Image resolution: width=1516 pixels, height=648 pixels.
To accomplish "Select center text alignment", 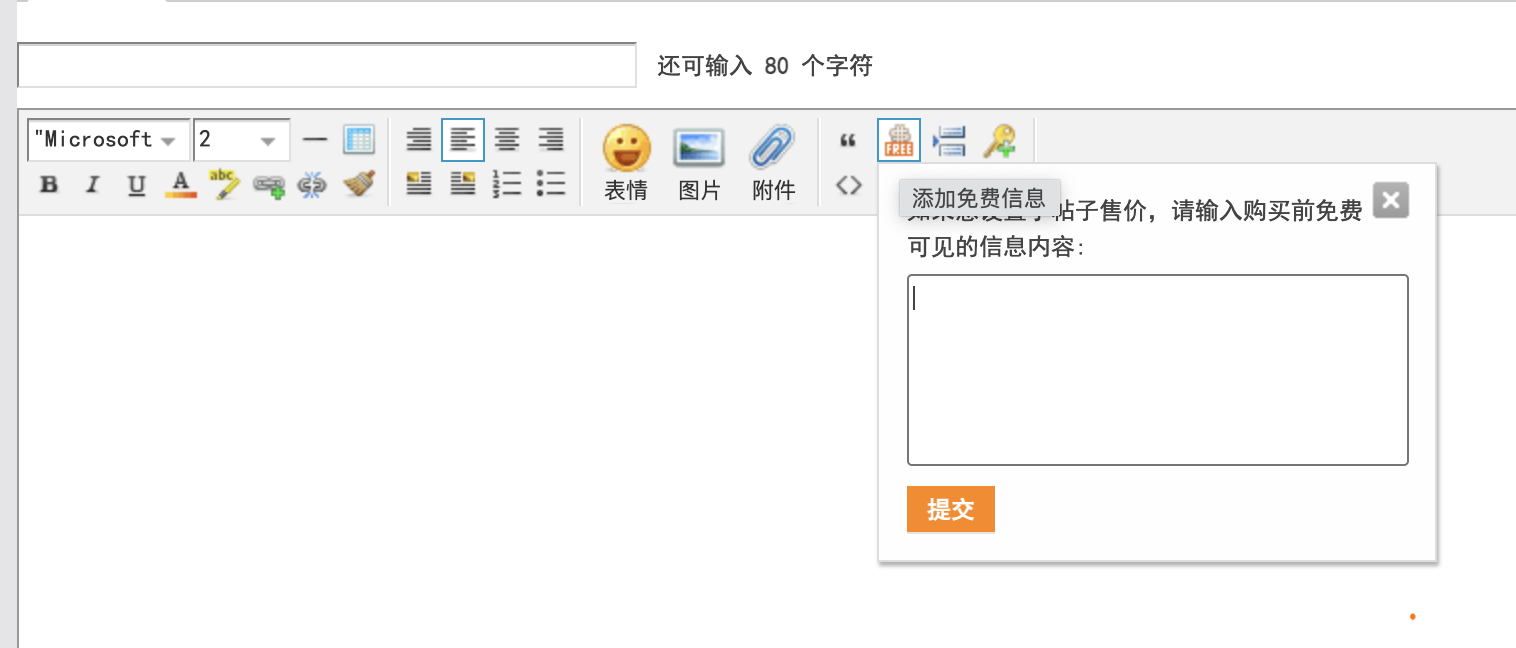I will click(x=507, y=139).
